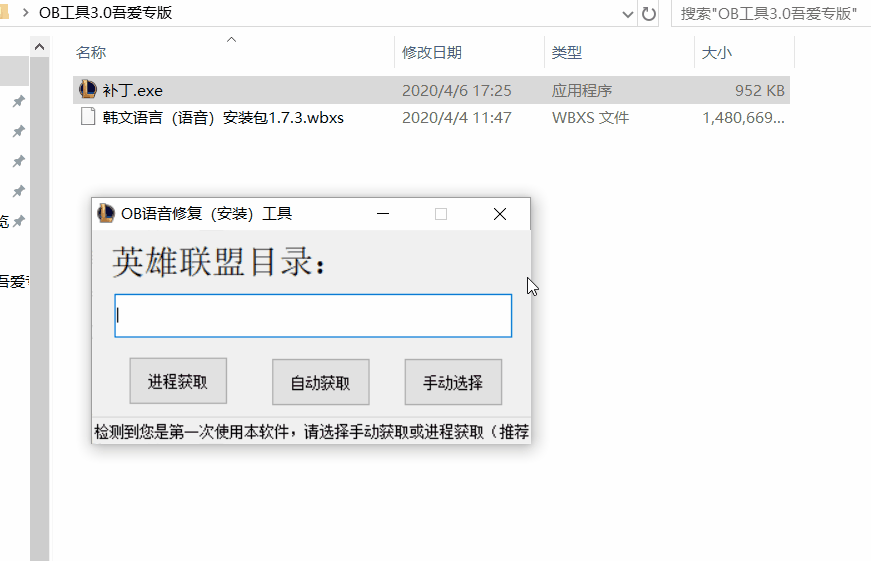
Task: Click the WBXS 文件 type cell
Action: pos(590,118)
